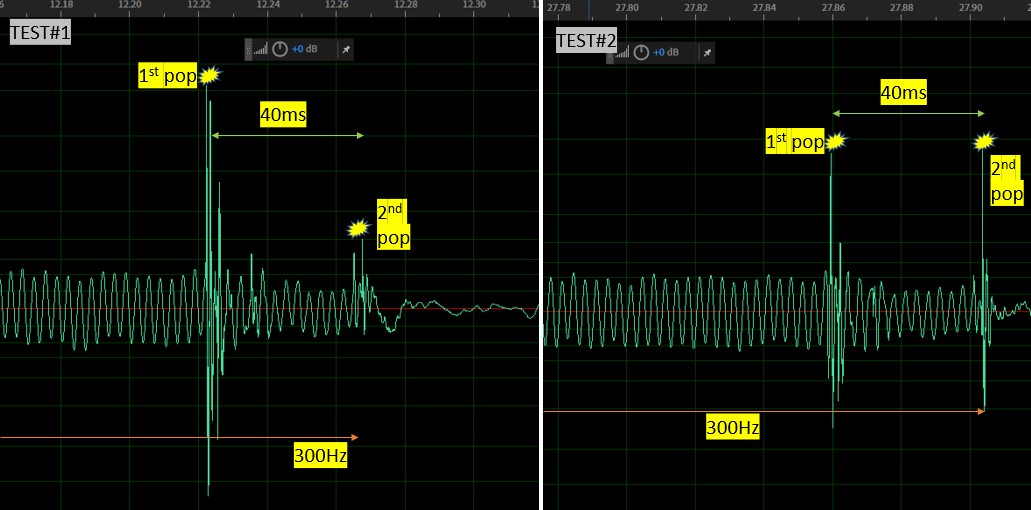This screenshot has width=1031, height=510.
Task: Click 12.20 on the left timeline ruler
Action: click(130, 4)
